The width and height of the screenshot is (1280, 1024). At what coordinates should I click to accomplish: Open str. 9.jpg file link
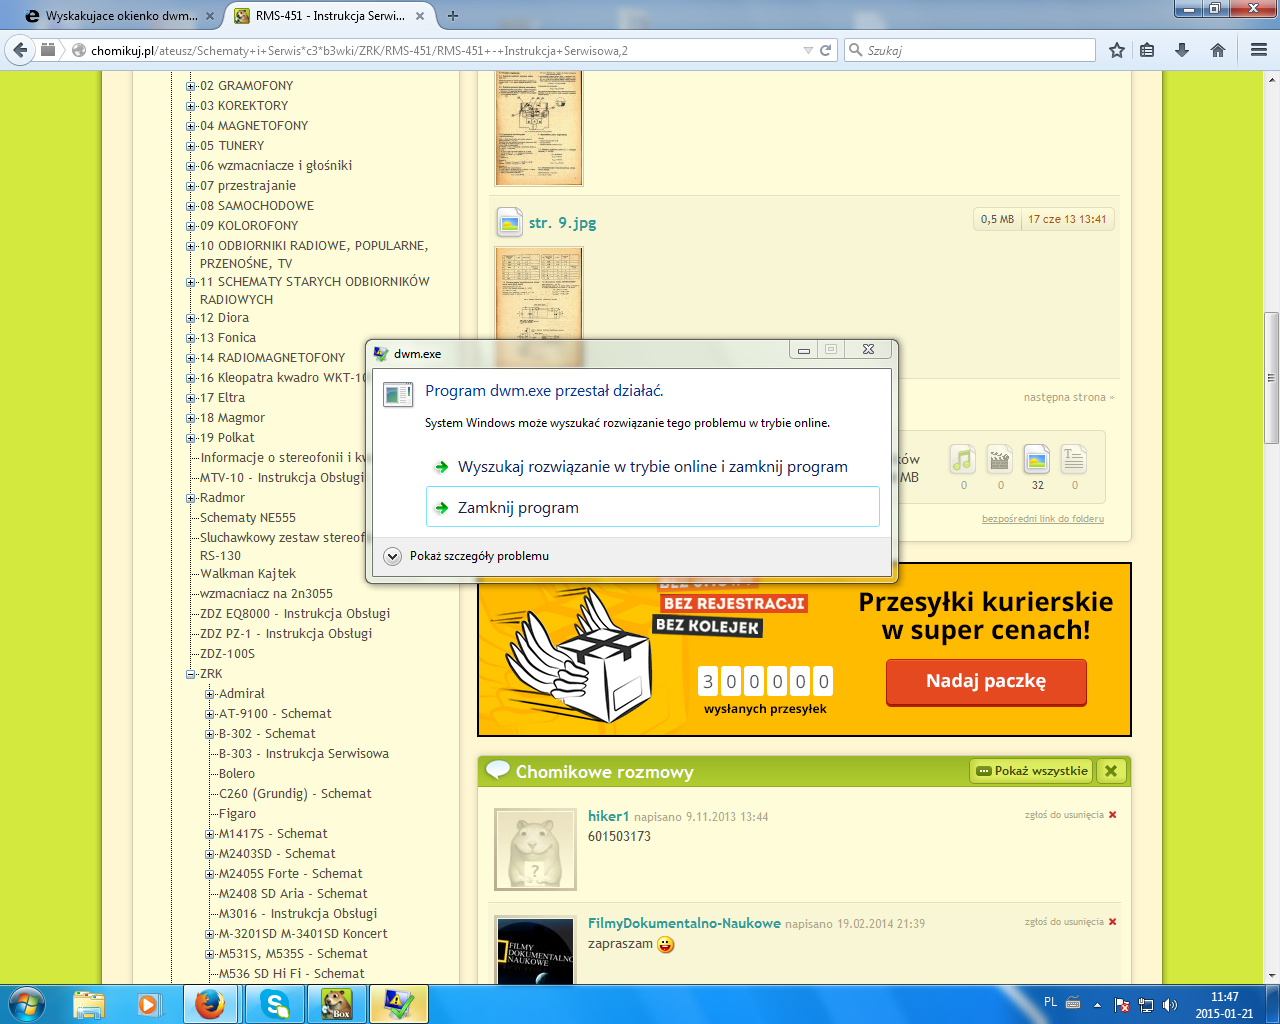[562, 223]
